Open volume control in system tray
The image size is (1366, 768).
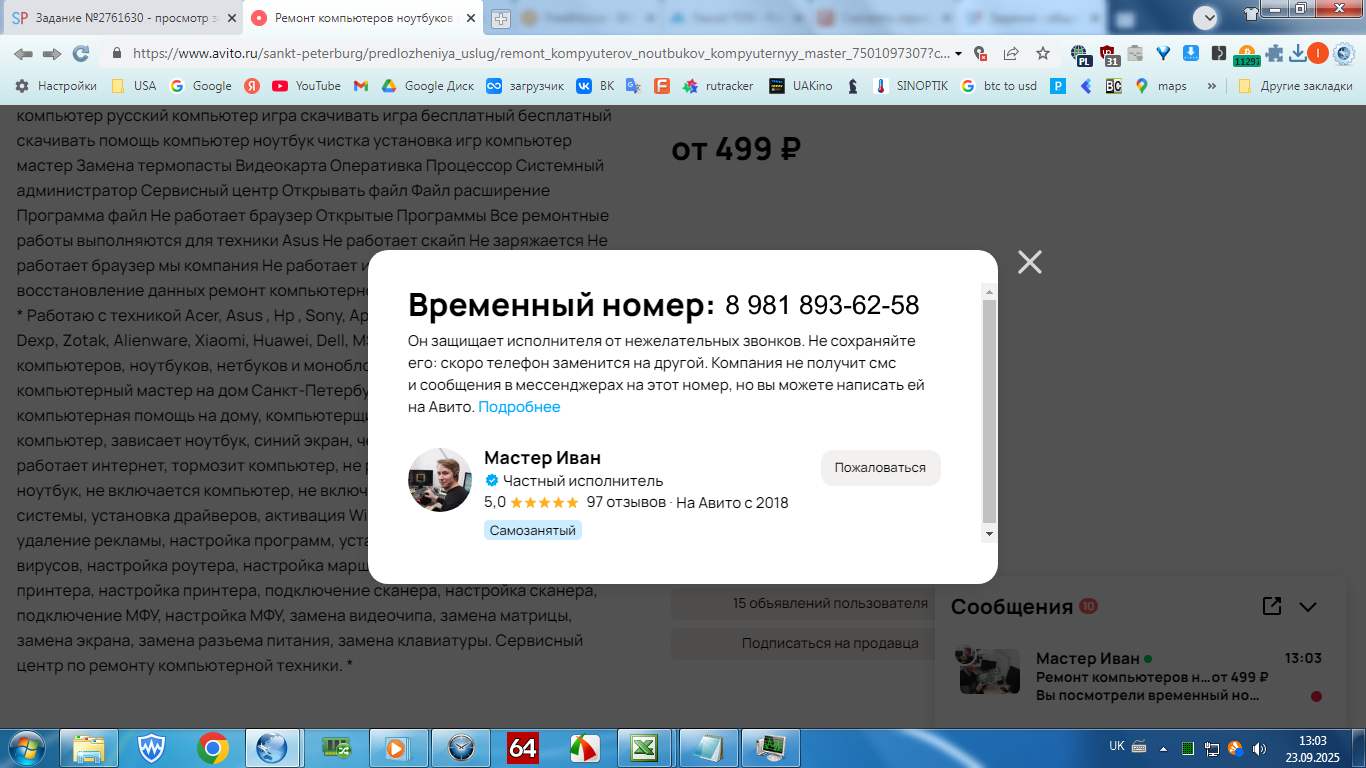coord(1260,748)
